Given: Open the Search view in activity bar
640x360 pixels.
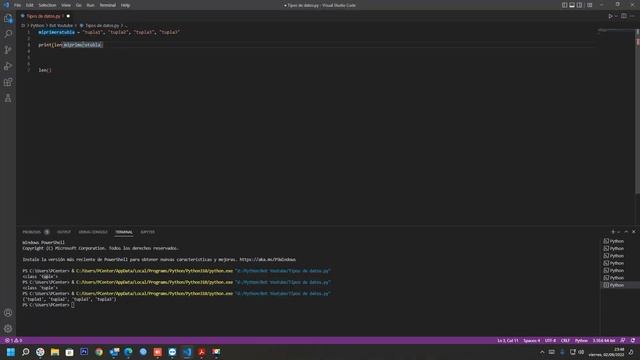Looking at the screenshot, I should click(8, 34).
